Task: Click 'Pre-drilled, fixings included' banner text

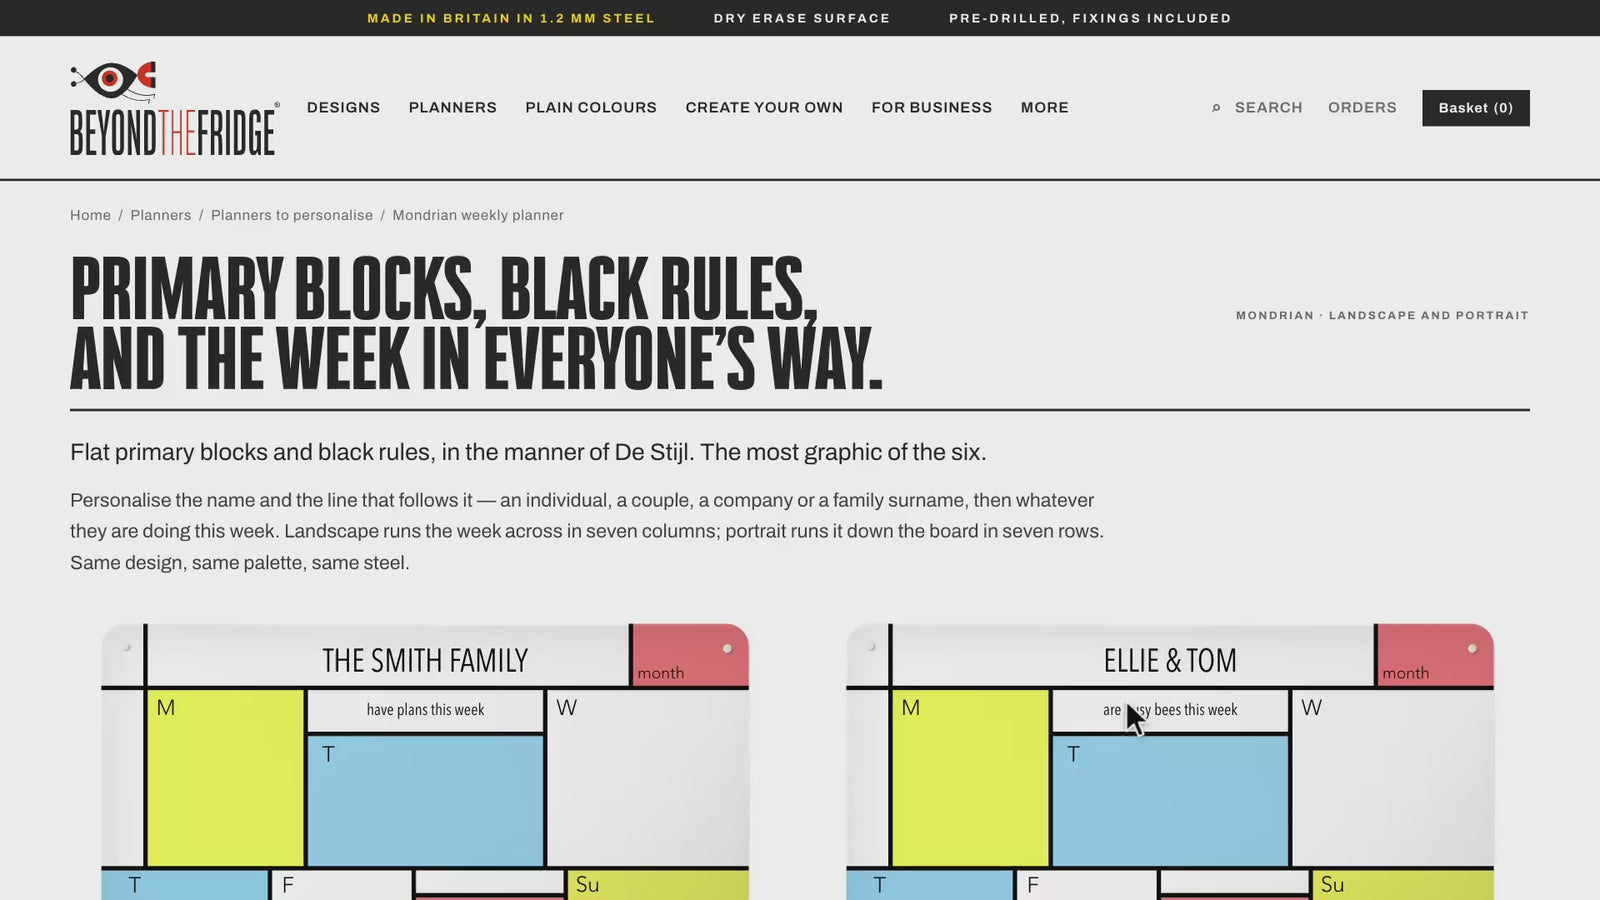Action: (1090, 18)
